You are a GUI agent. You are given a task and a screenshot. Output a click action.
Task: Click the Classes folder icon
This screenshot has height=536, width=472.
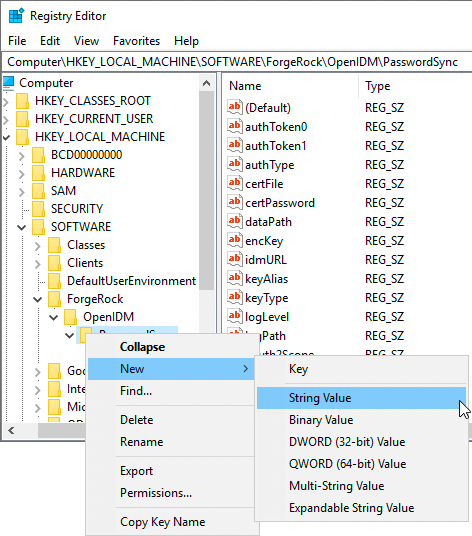[x=54, y=245]
